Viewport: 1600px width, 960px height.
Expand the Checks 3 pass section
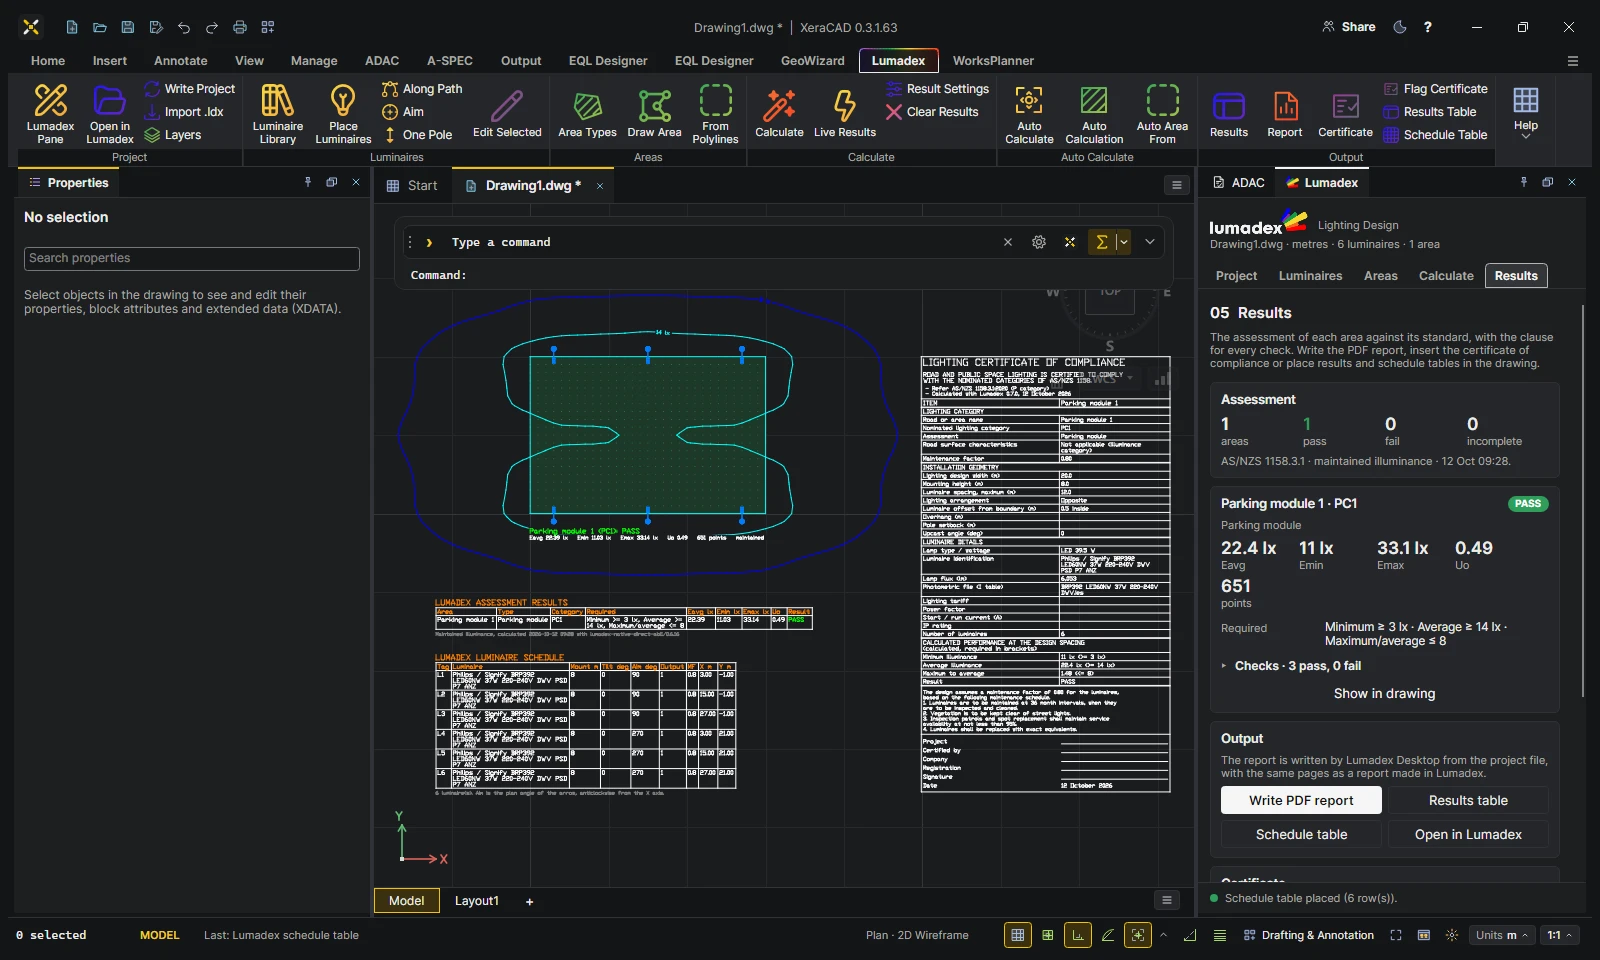point(1291,666)
